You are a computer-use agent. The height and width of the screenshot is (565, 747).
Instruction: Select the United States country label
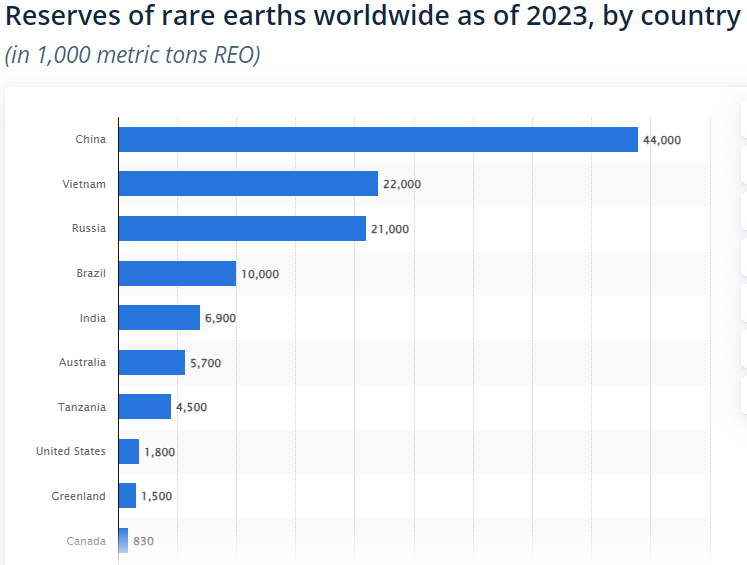pyautogui.click(x=71, y=451)
